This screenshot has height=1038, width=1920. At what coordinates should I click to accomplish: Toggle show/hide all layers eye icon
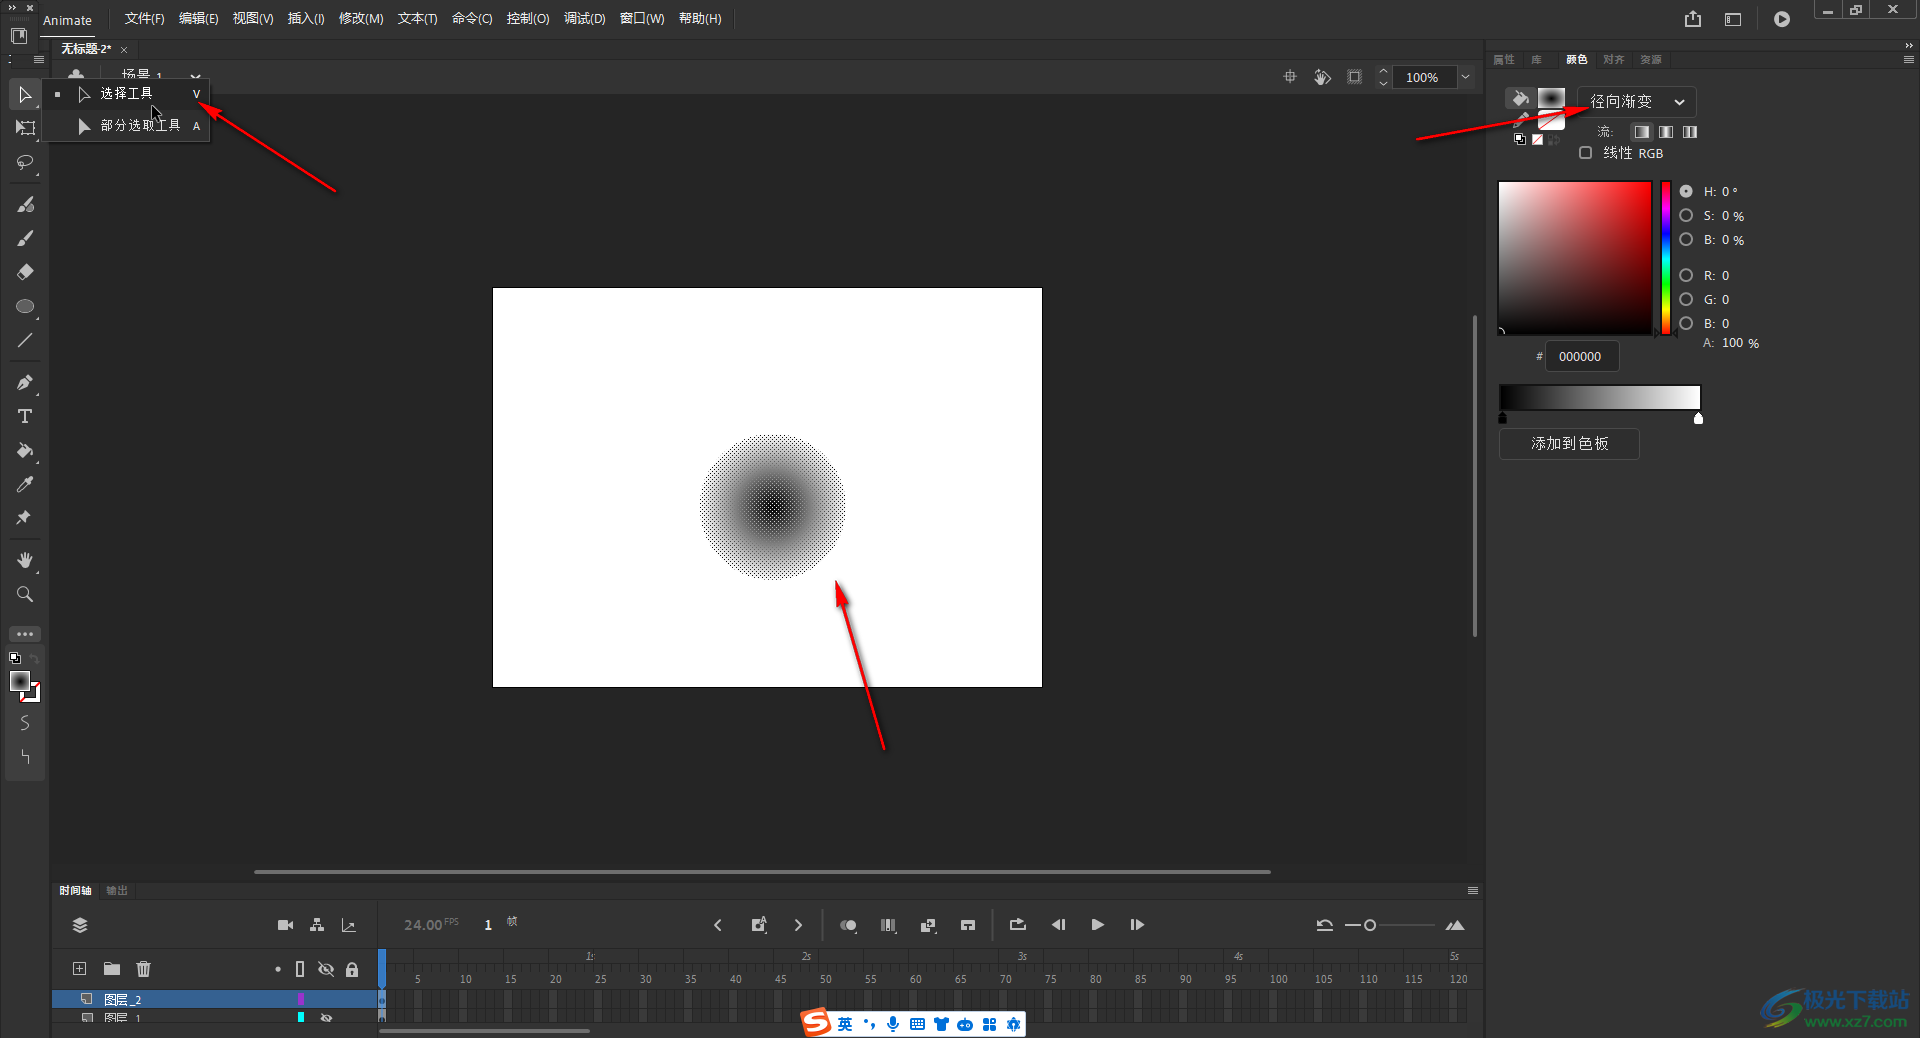coord(326,969)
